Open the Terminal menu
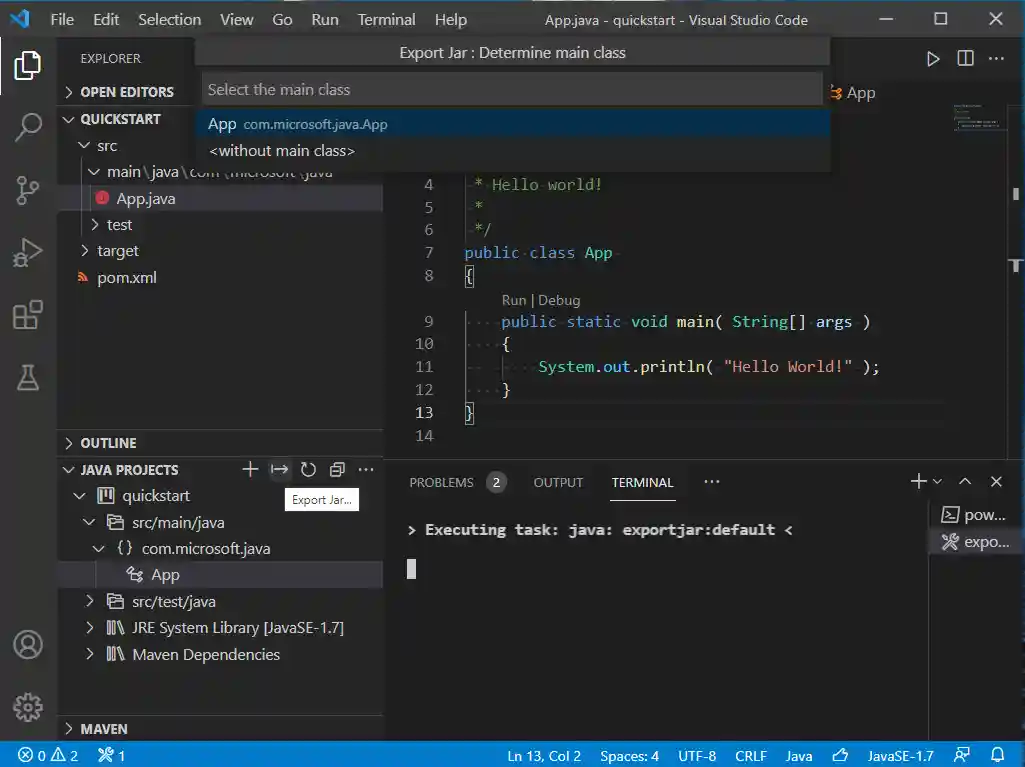The image size is (1025, 767). tap(386, 20)
